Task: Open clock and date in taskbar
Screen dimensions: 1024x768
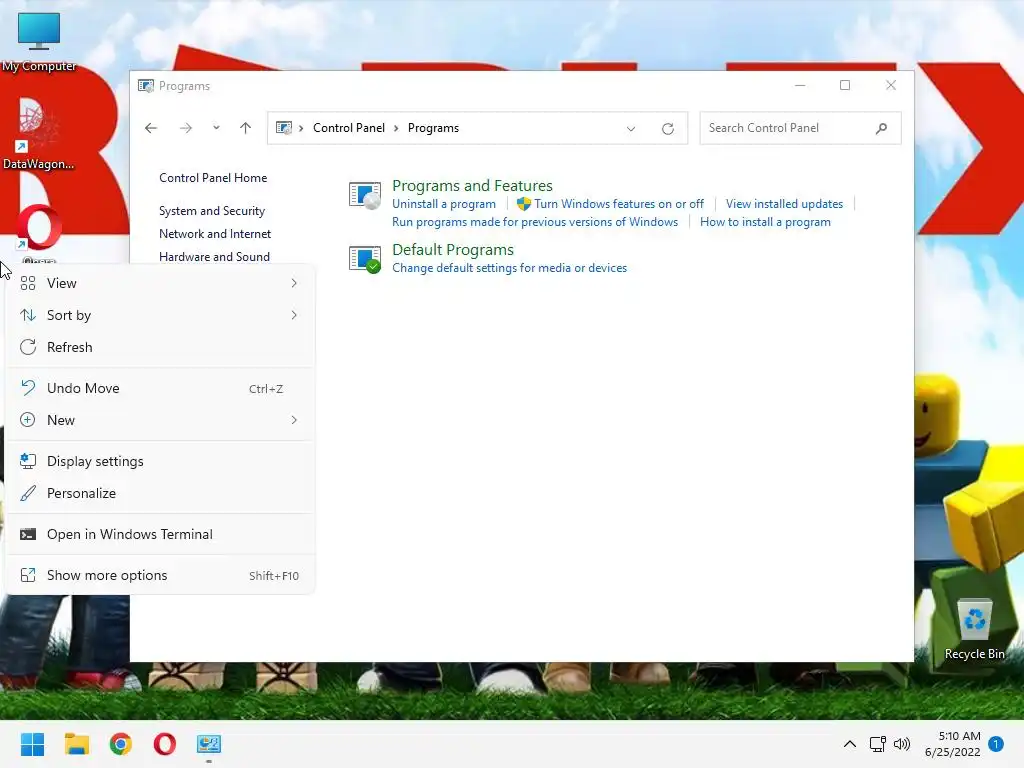Action: [x=953, y=744]
